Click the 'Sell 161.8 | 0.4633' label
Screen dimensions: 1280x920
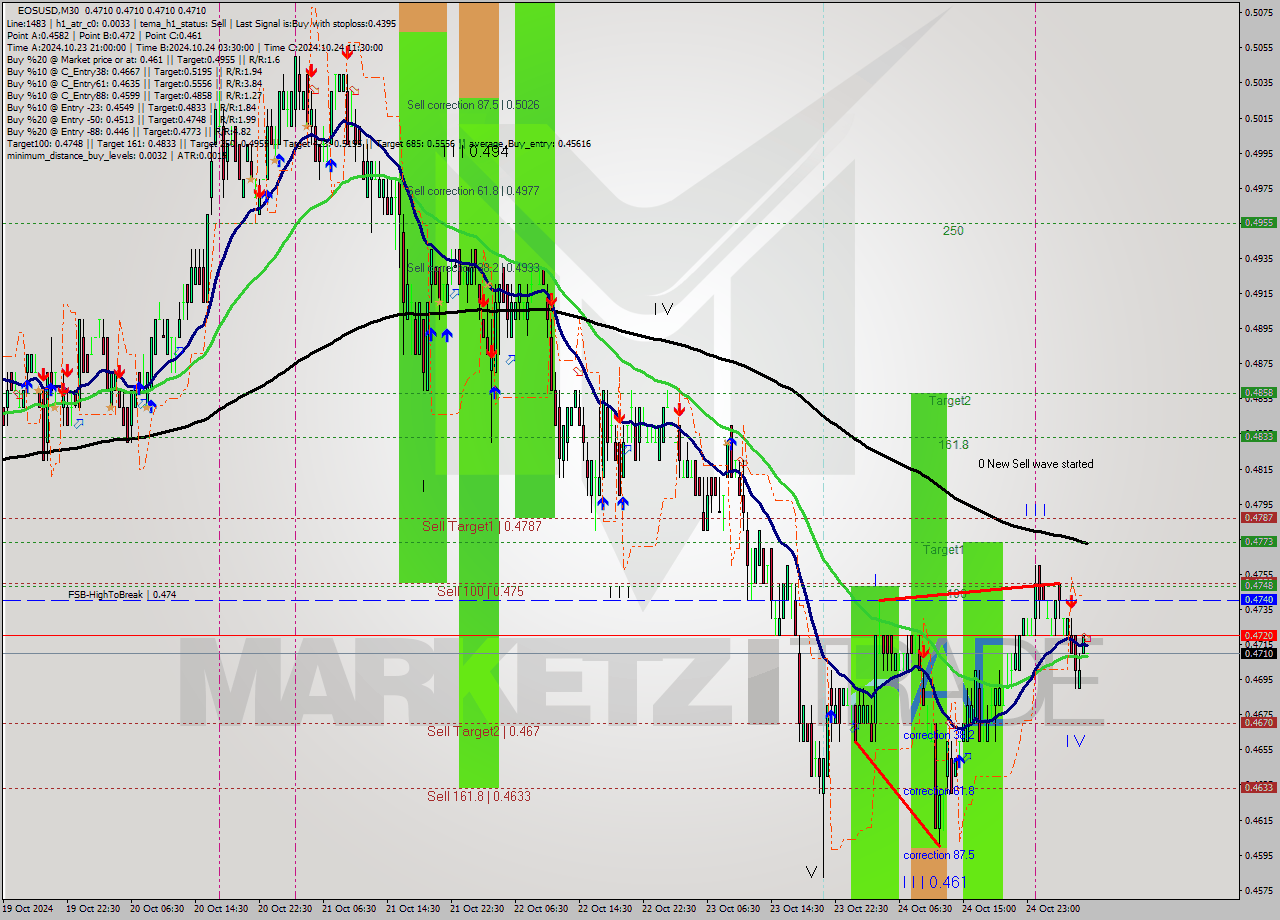(479, 796)
